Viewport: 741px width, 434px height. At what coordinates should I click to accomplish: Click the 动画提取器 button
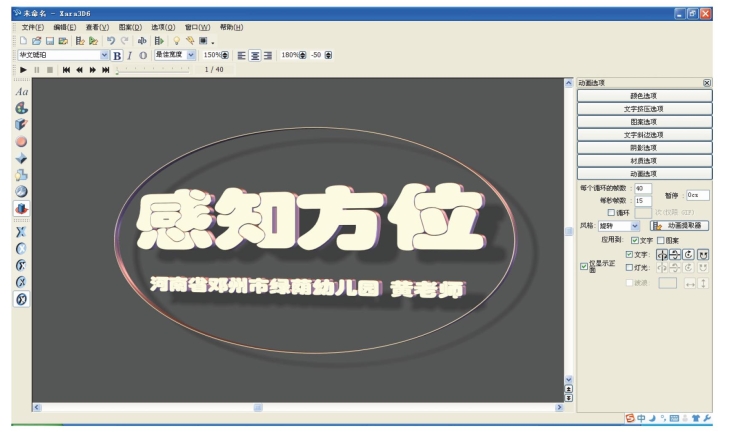click(680, 226)
